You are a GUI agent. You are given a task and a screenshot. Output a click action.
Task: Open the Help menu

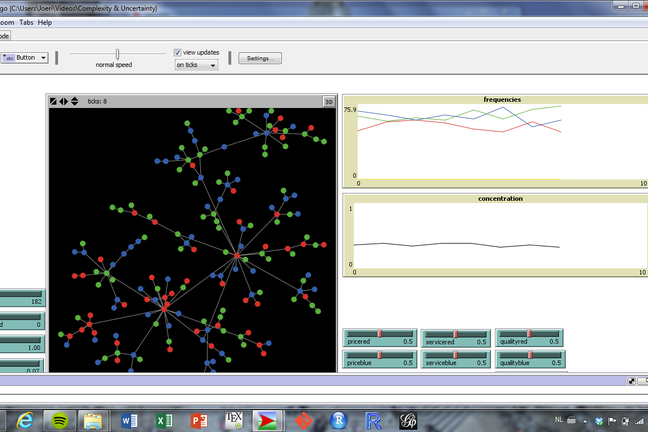point(45,22)
